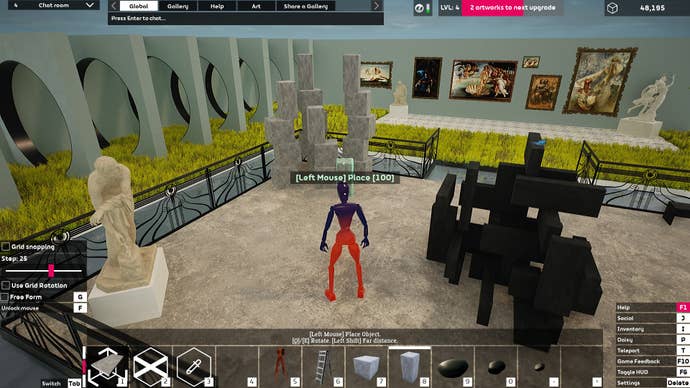This screenshot has width=690, height=388.
Task: Click the Delete key badge
Action: point(678,383)
